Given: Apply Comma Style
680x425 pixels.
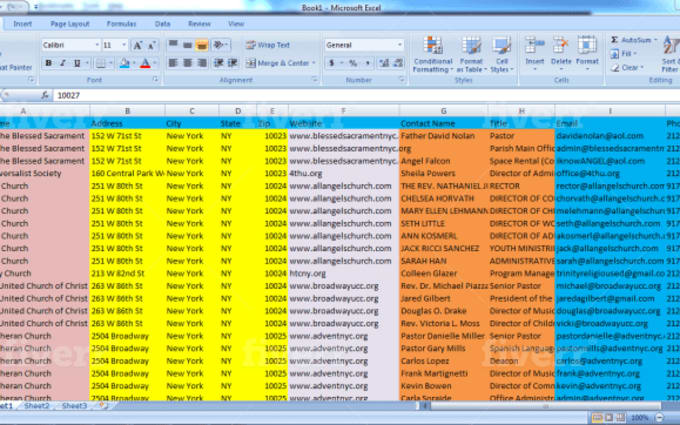Looking at the screenshot, I should point(367,63).
